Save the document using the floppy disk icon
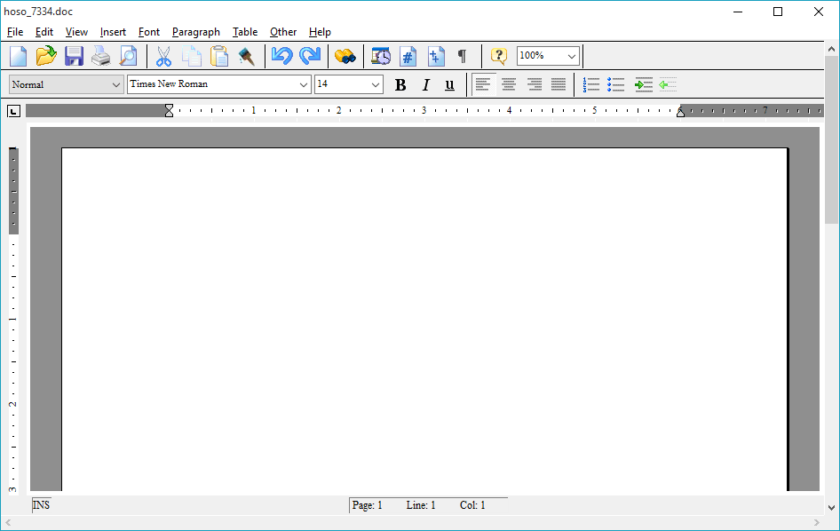The image size is (840, 531). tap(74, 56)
